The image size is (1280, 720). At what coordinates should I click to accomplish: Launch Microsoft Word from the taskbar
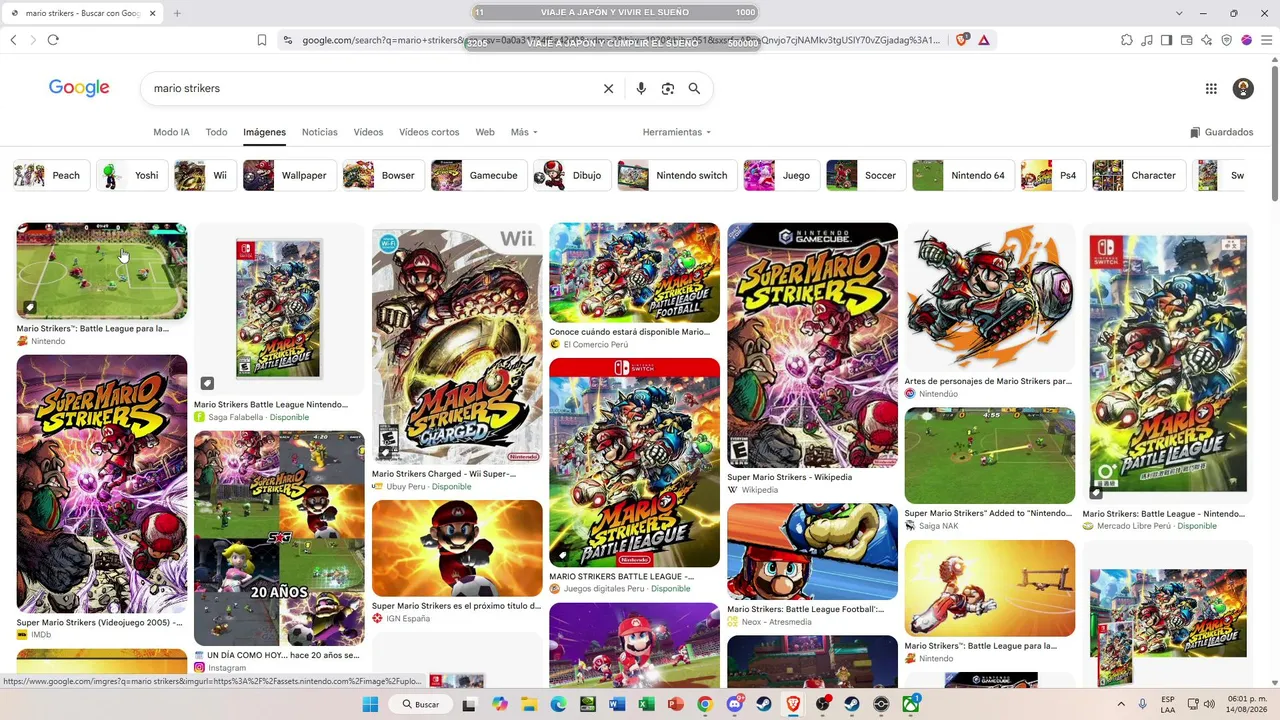point(617,704)
